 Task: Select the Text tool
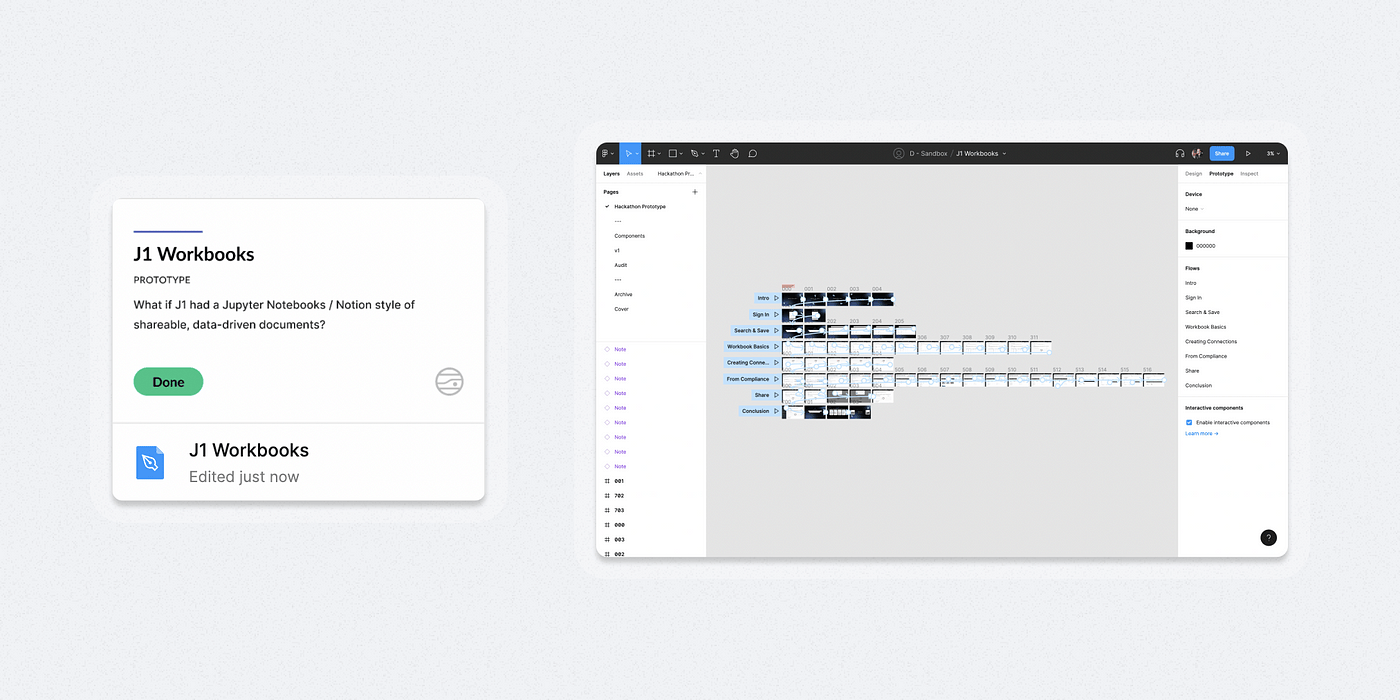click(716, 153)
